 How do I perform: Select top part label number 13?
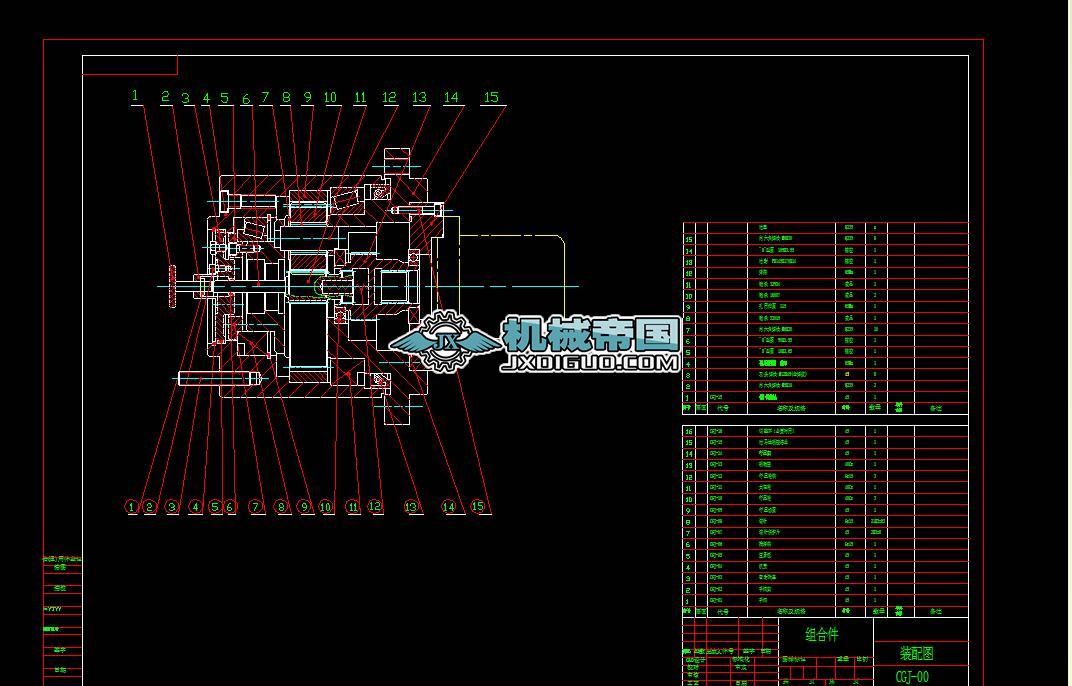pyautogui.click(x=419, y=98)
